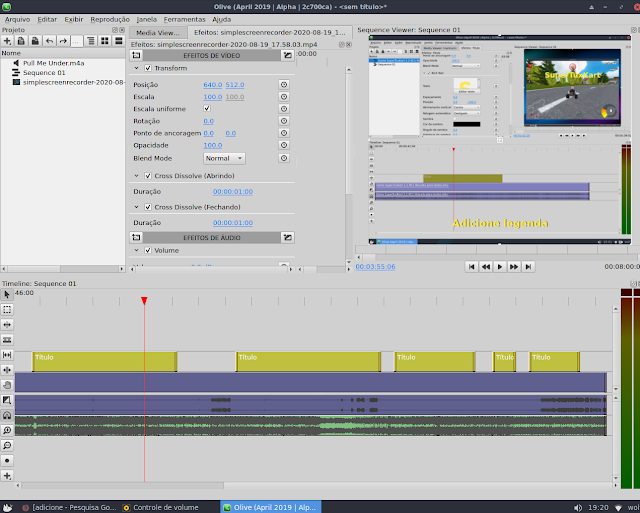Click the Opacidade value 100.0
Viewport: 640px width, 513px height.
(x=213, y=145)
